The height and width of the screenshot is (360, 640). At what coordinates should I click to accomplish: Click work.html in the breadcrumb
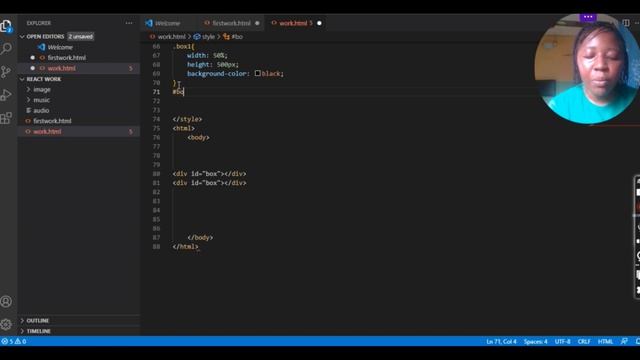pos(171,37)
